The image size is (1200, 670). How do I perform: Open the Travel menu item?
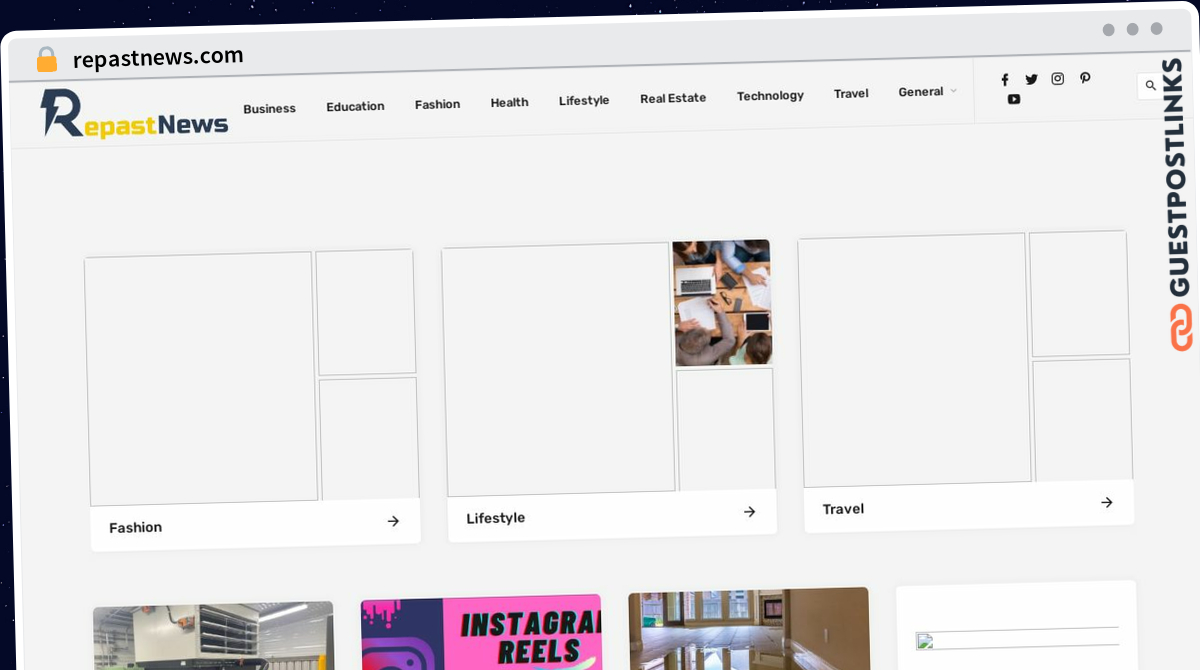coord(851,93)
